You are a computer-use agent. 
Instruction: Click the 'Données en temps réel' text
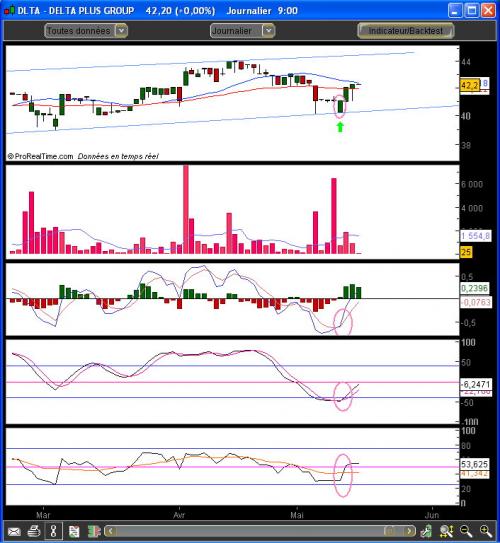pos(118,156)
